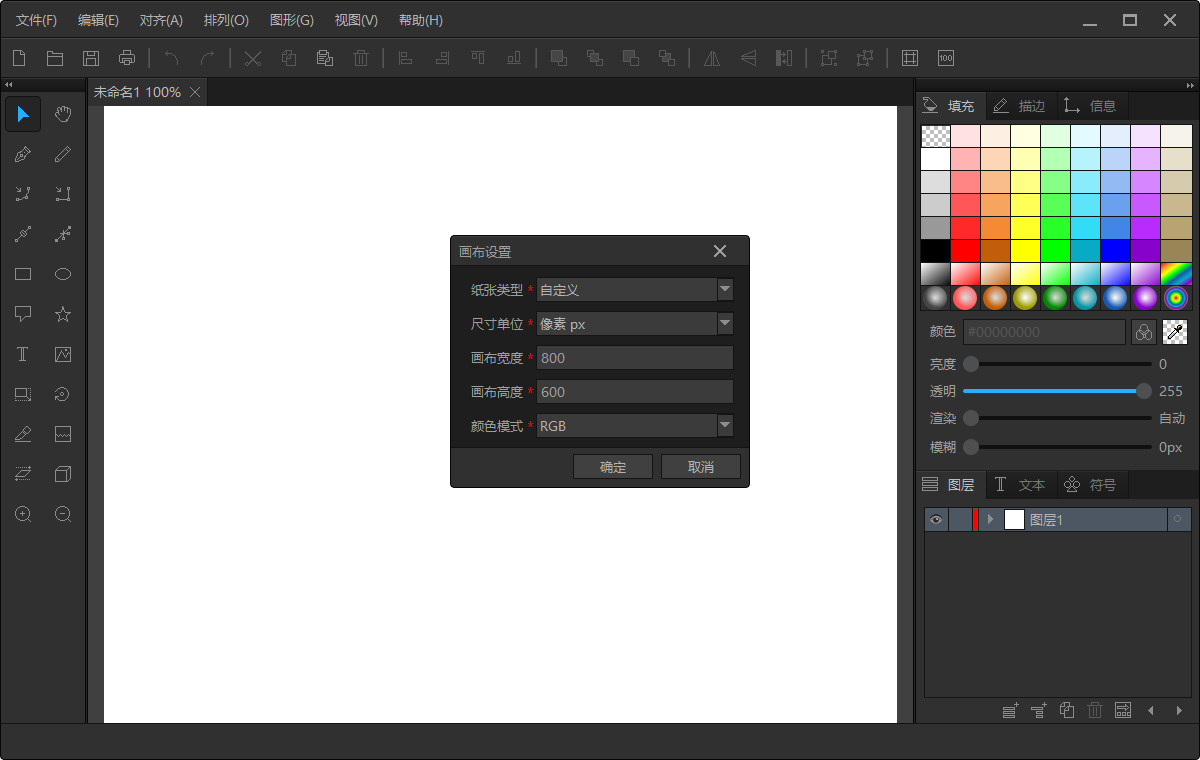Click the Print icon in toolbar

127,58
